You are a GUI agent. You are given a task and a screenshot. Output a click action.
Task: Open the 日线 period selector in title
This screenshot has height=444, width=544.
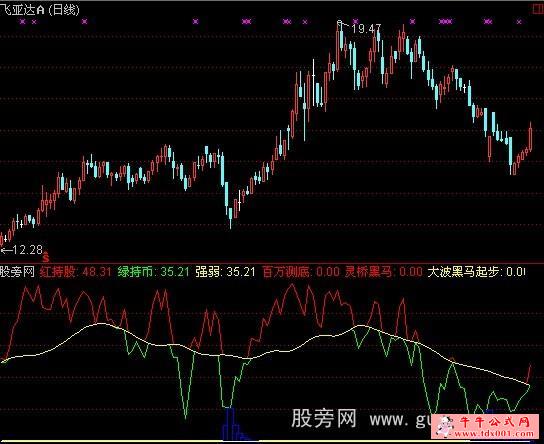click(x=64, y=9)
